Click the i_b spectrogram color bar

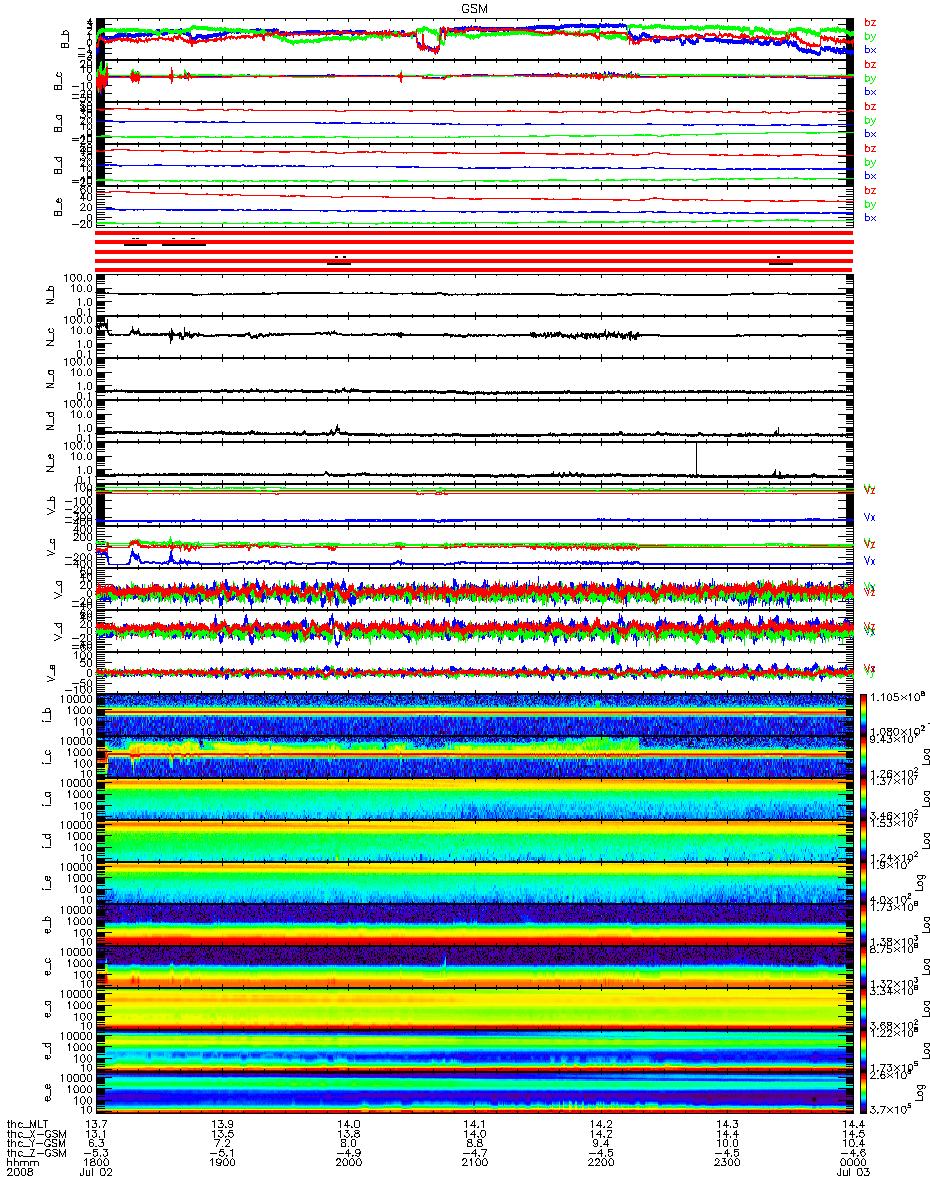click(865, 715)
